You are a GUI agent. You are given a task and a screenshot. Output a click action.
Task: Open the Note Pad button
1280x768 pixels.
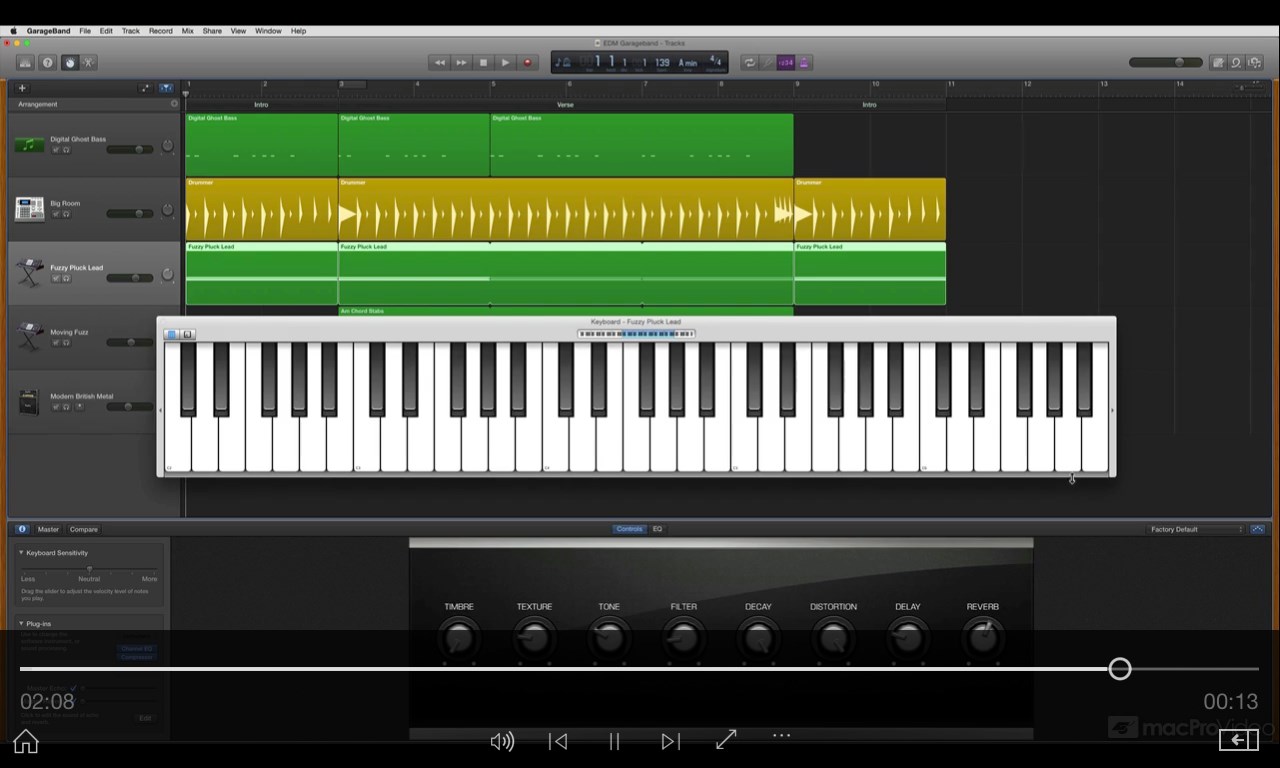[1218, 63]
